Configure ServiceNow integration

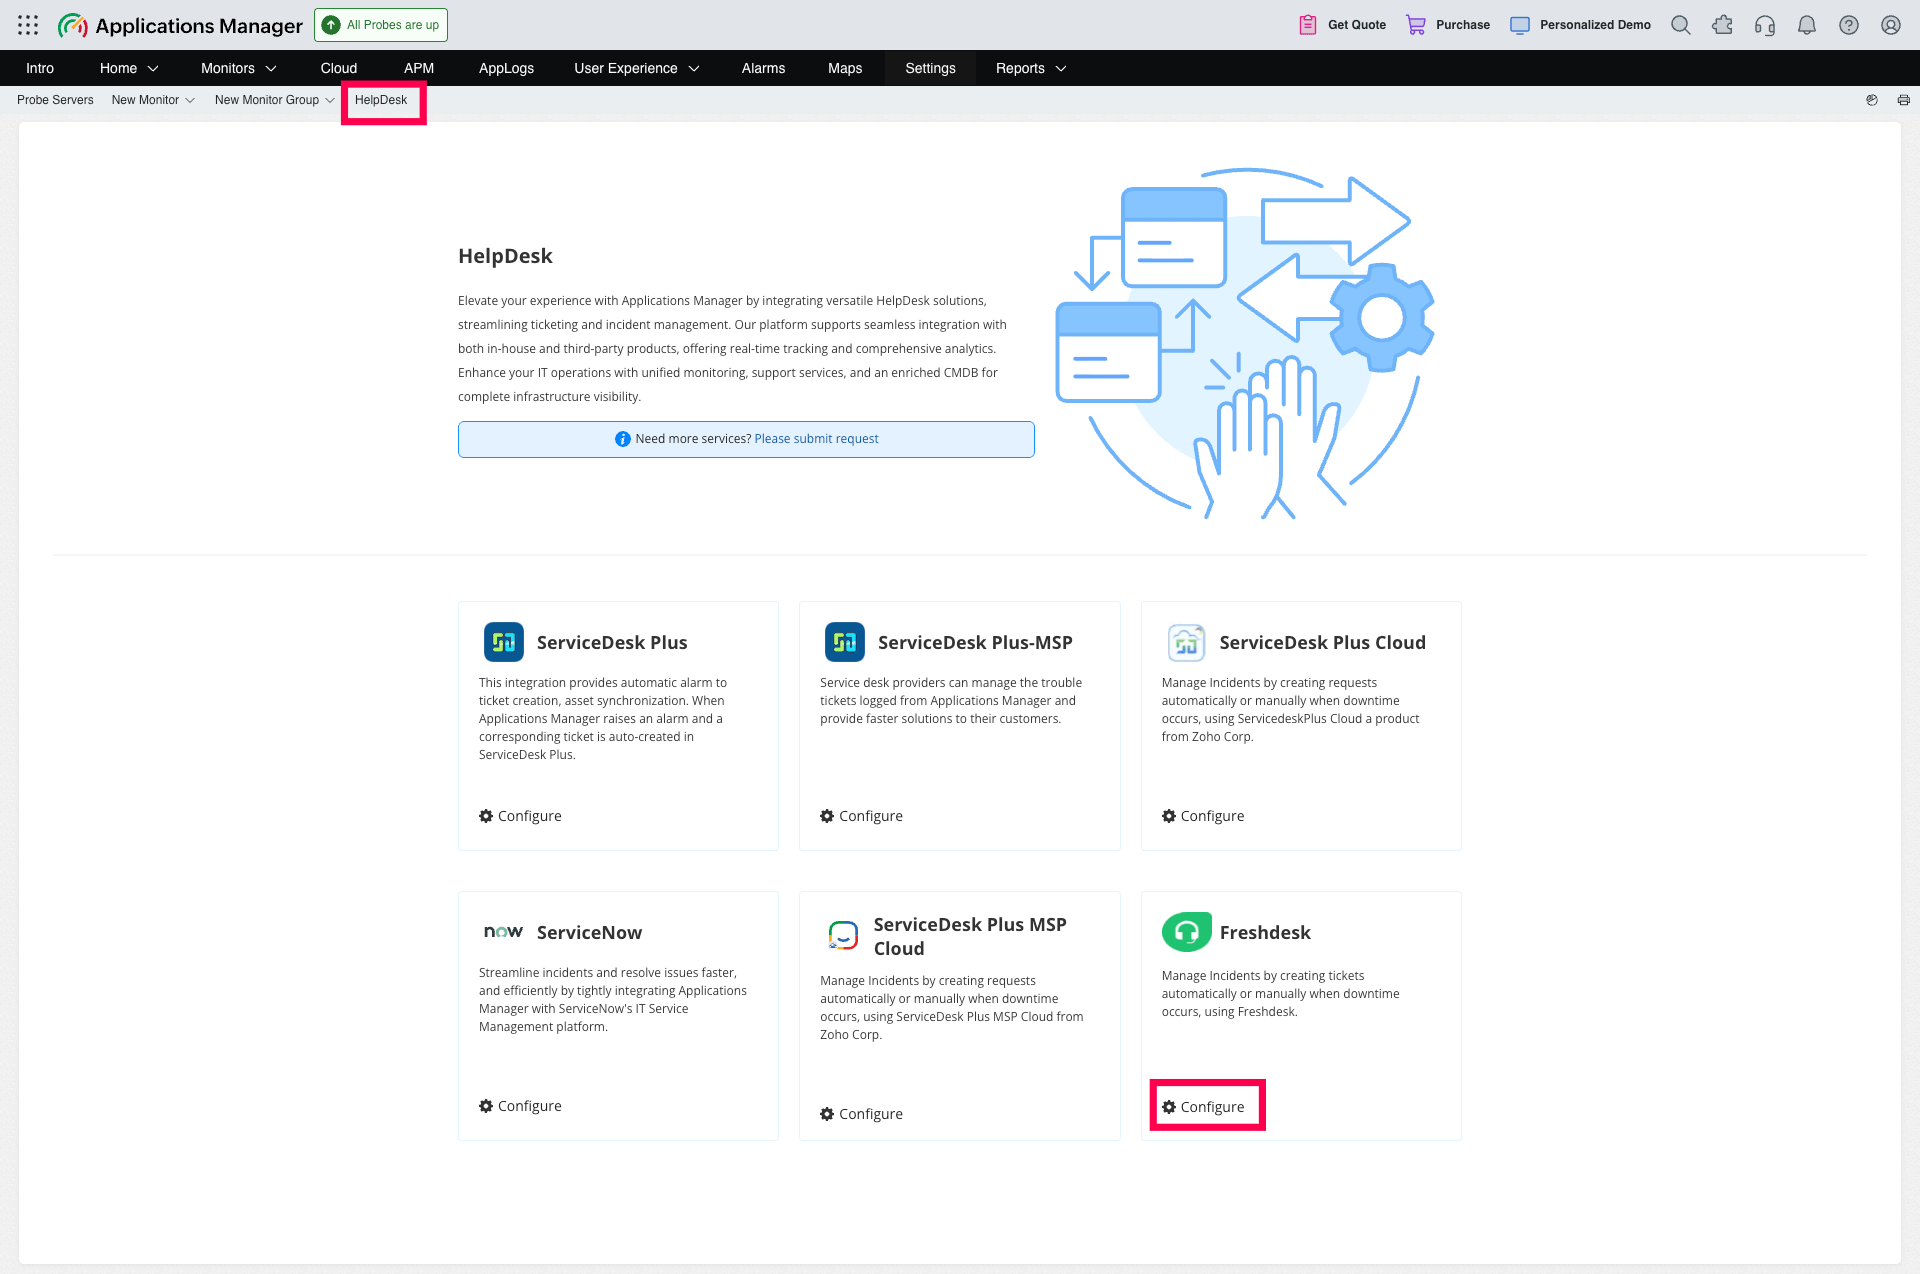[520, 1106]
